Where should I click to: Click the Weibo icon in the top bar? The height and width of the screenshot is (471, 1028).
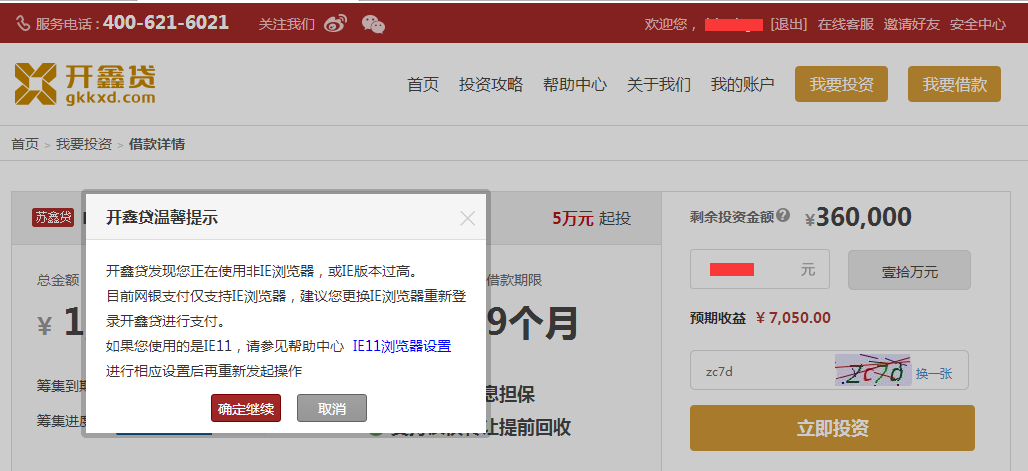[x=335, y=23]
